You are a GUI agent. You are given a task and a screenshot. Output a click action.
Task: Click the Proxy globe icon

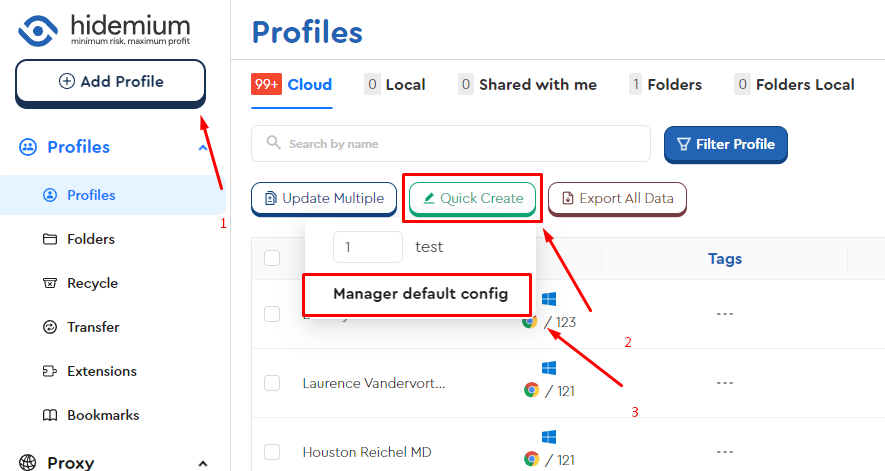[28, 463]
